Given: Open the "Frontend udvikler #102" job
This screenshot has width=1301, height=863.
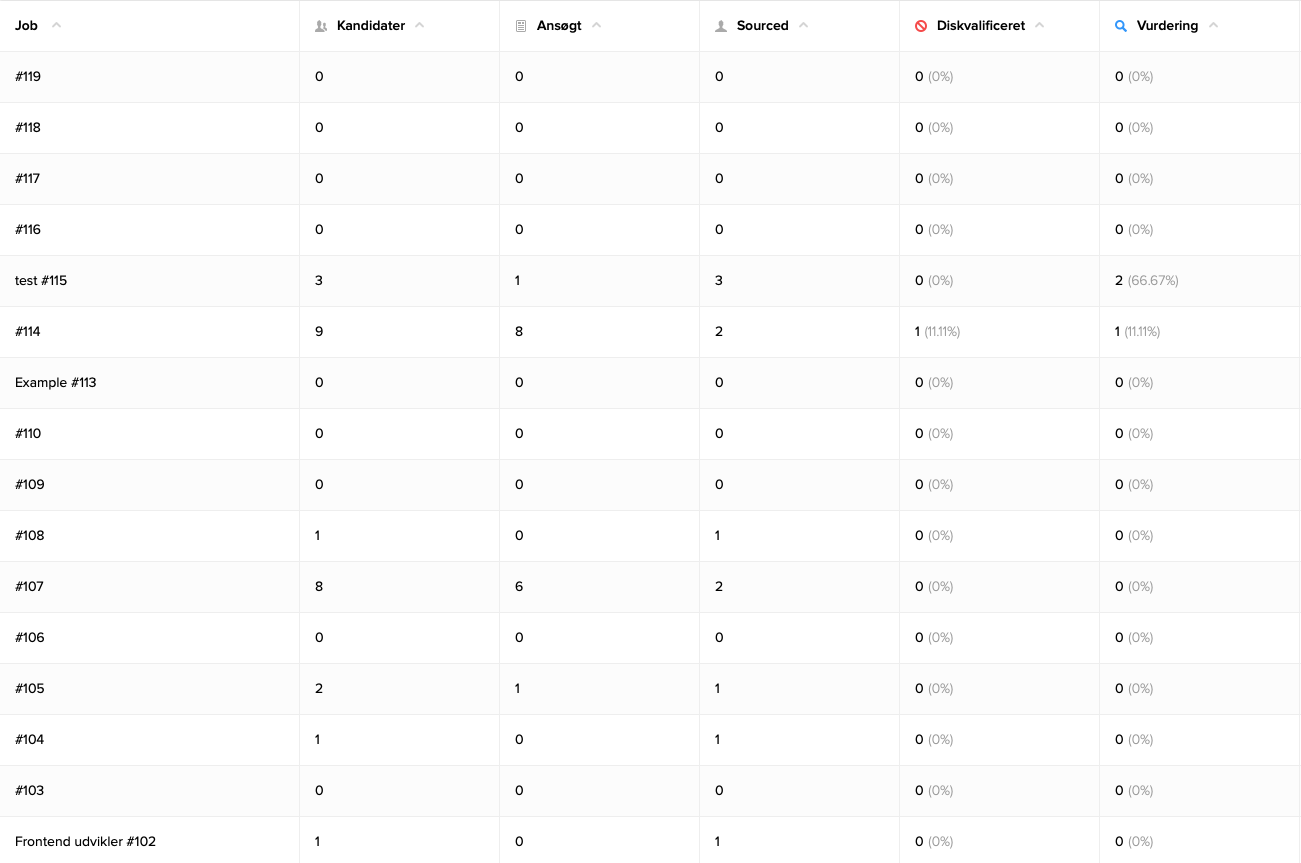Looking at the screenshot, I should click(x=85, y=842).
